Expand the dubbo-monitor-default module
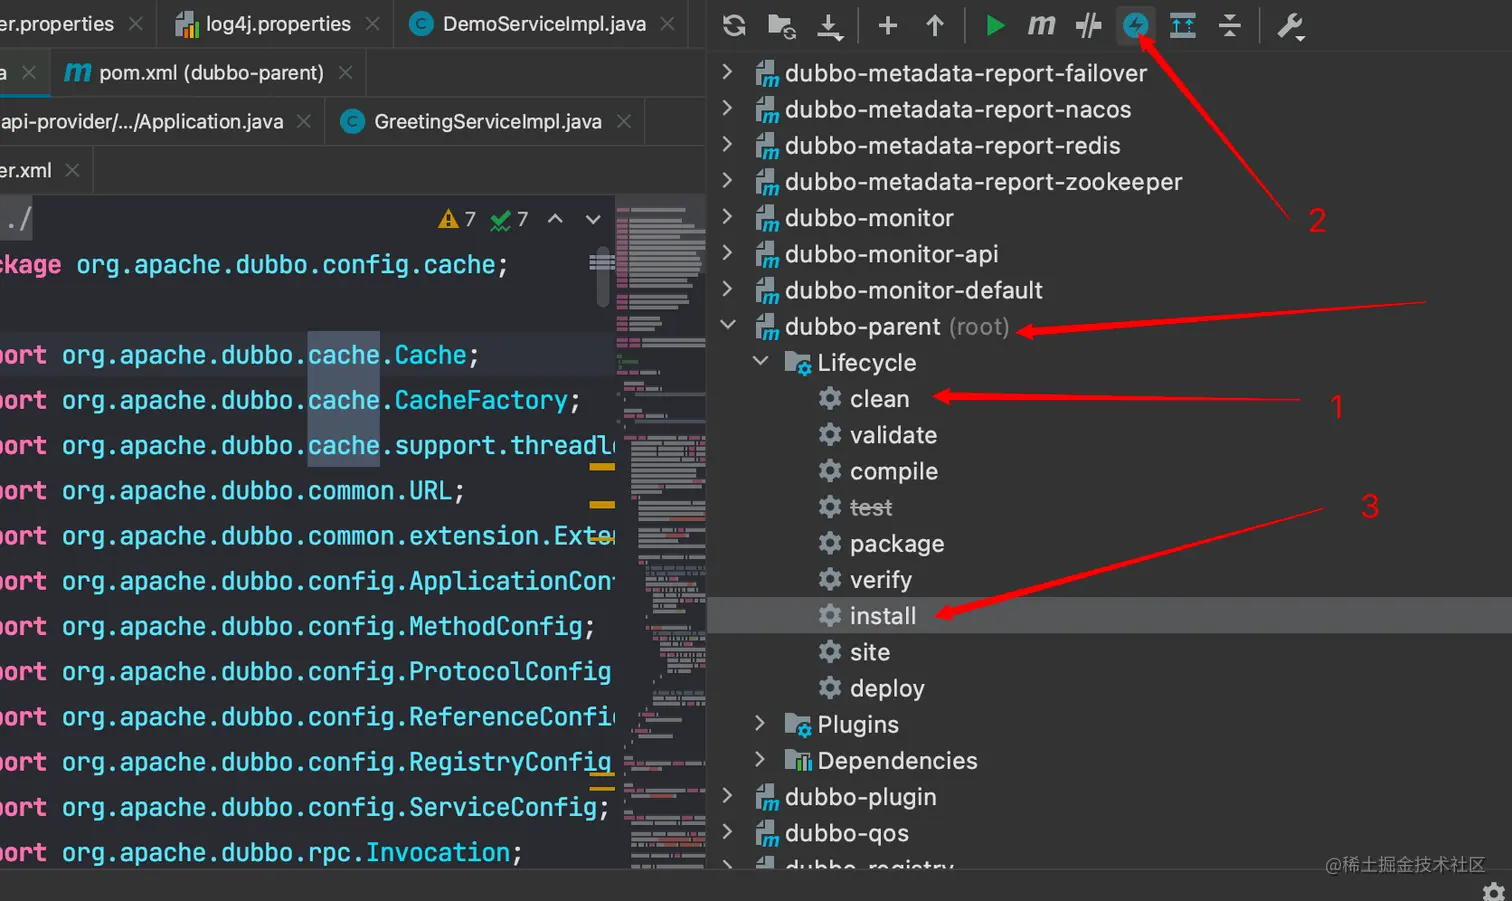The image size is (1512, 901). (x=728, y=289)
